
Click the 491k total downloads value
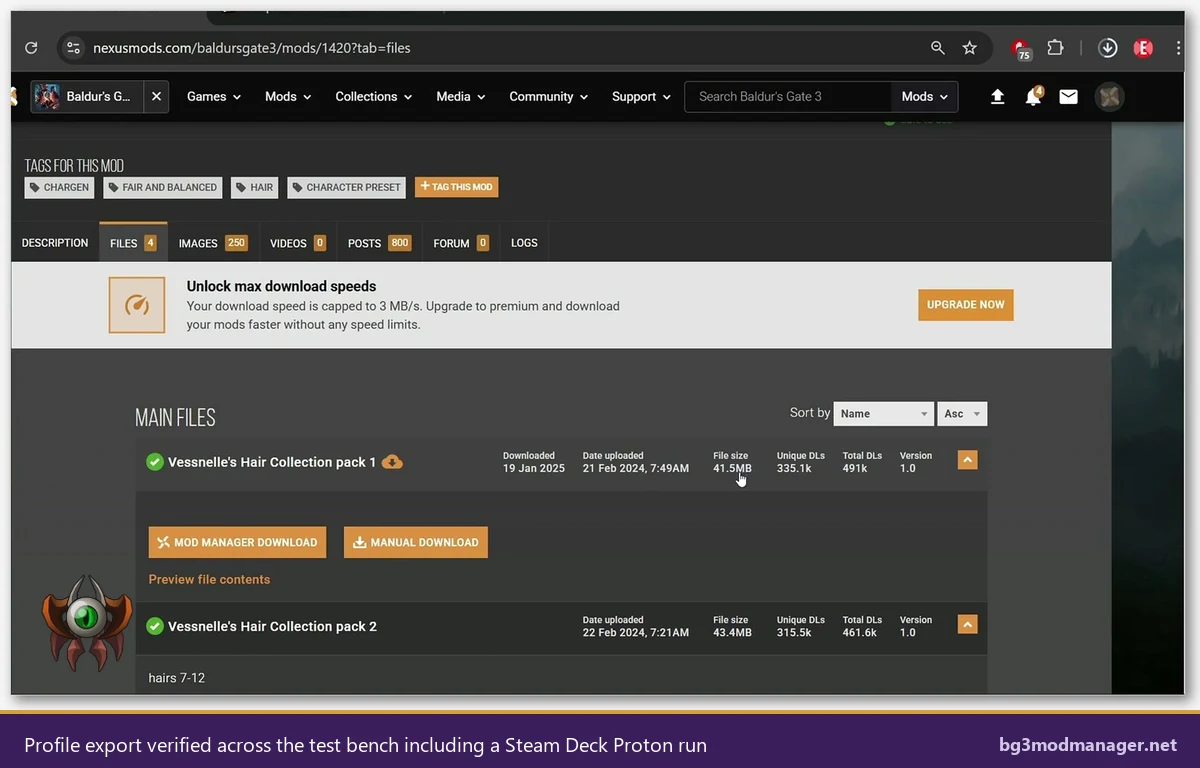click(855, 468)
